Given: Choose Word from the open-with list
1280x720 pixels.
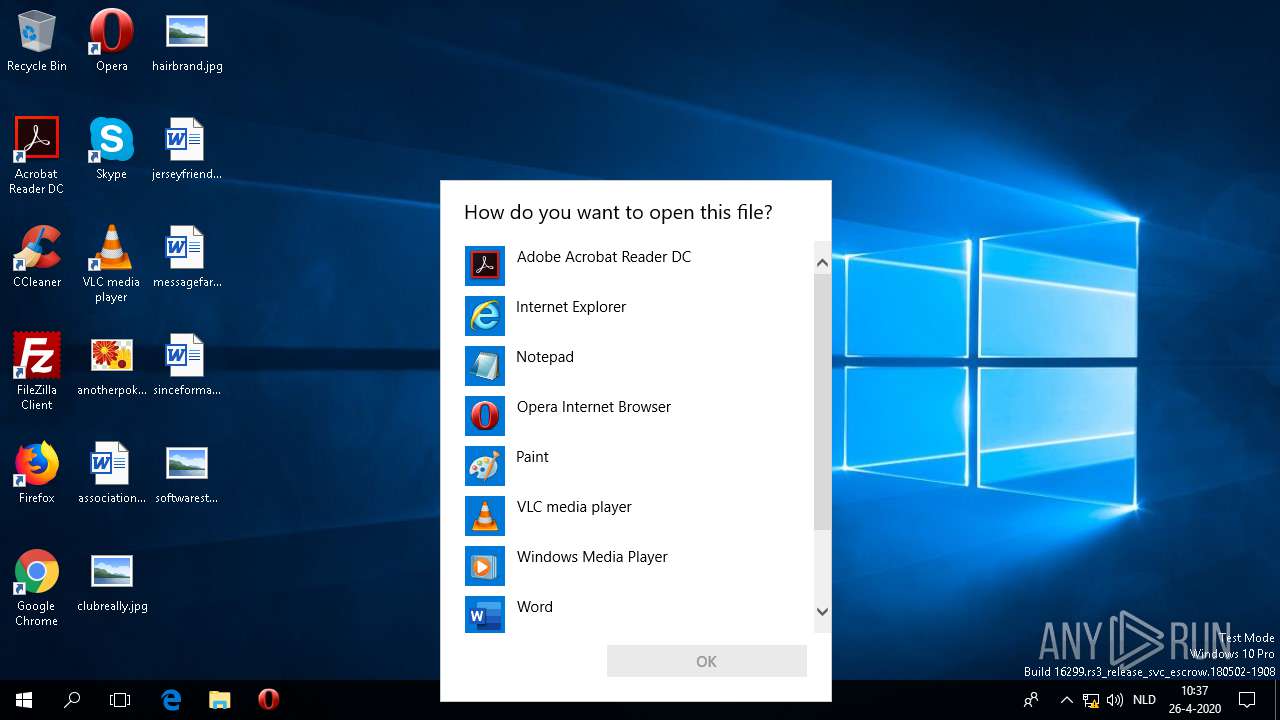Looking at the screenshot, I should [x=638, y=613].
